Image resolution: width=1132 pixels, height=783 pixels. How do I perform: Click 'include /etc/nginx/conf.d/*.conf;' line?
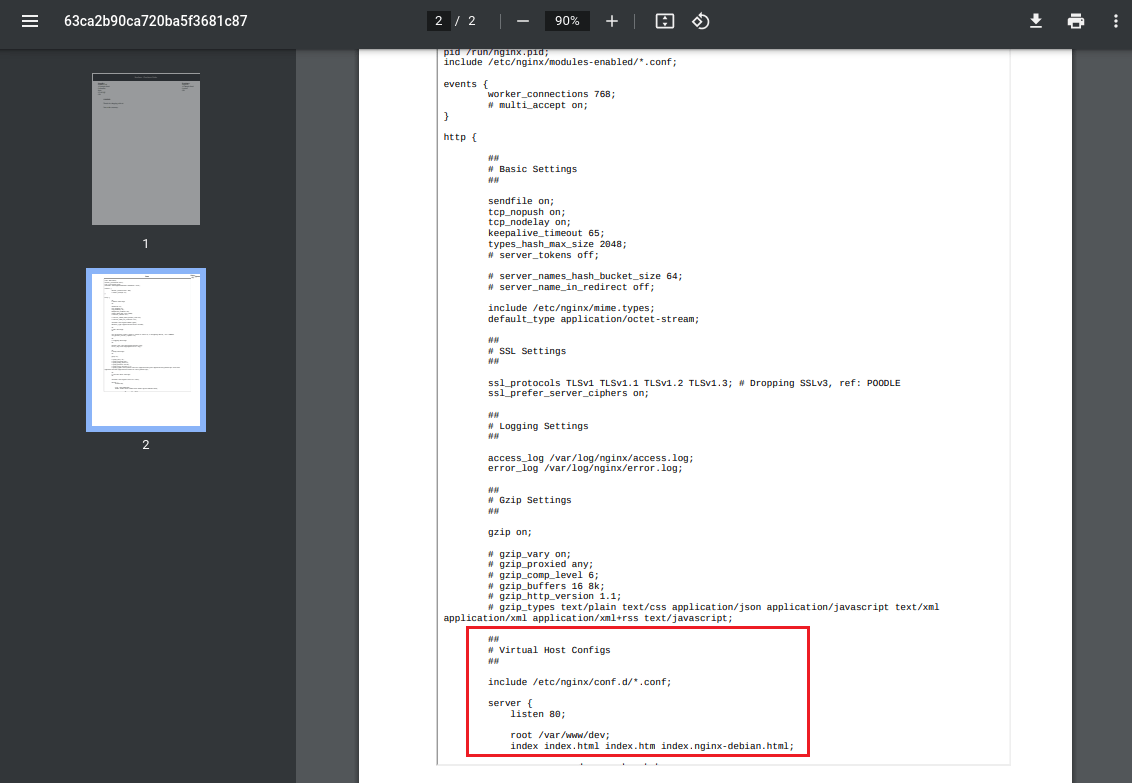(580, 682)
